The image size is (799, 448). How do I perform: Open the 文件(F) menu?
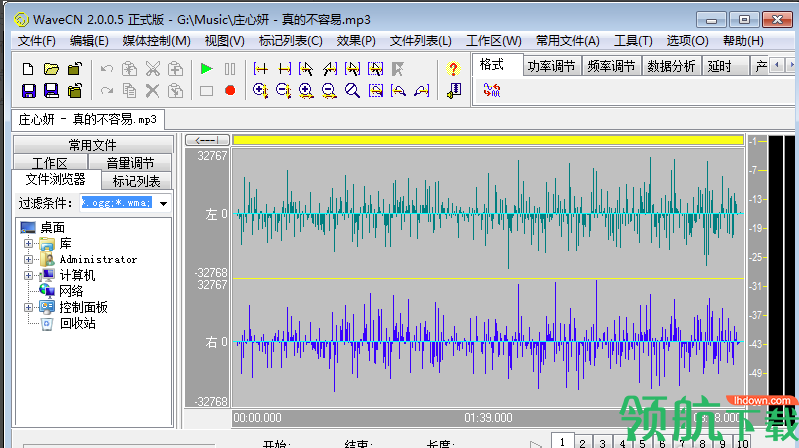[37, 41]
